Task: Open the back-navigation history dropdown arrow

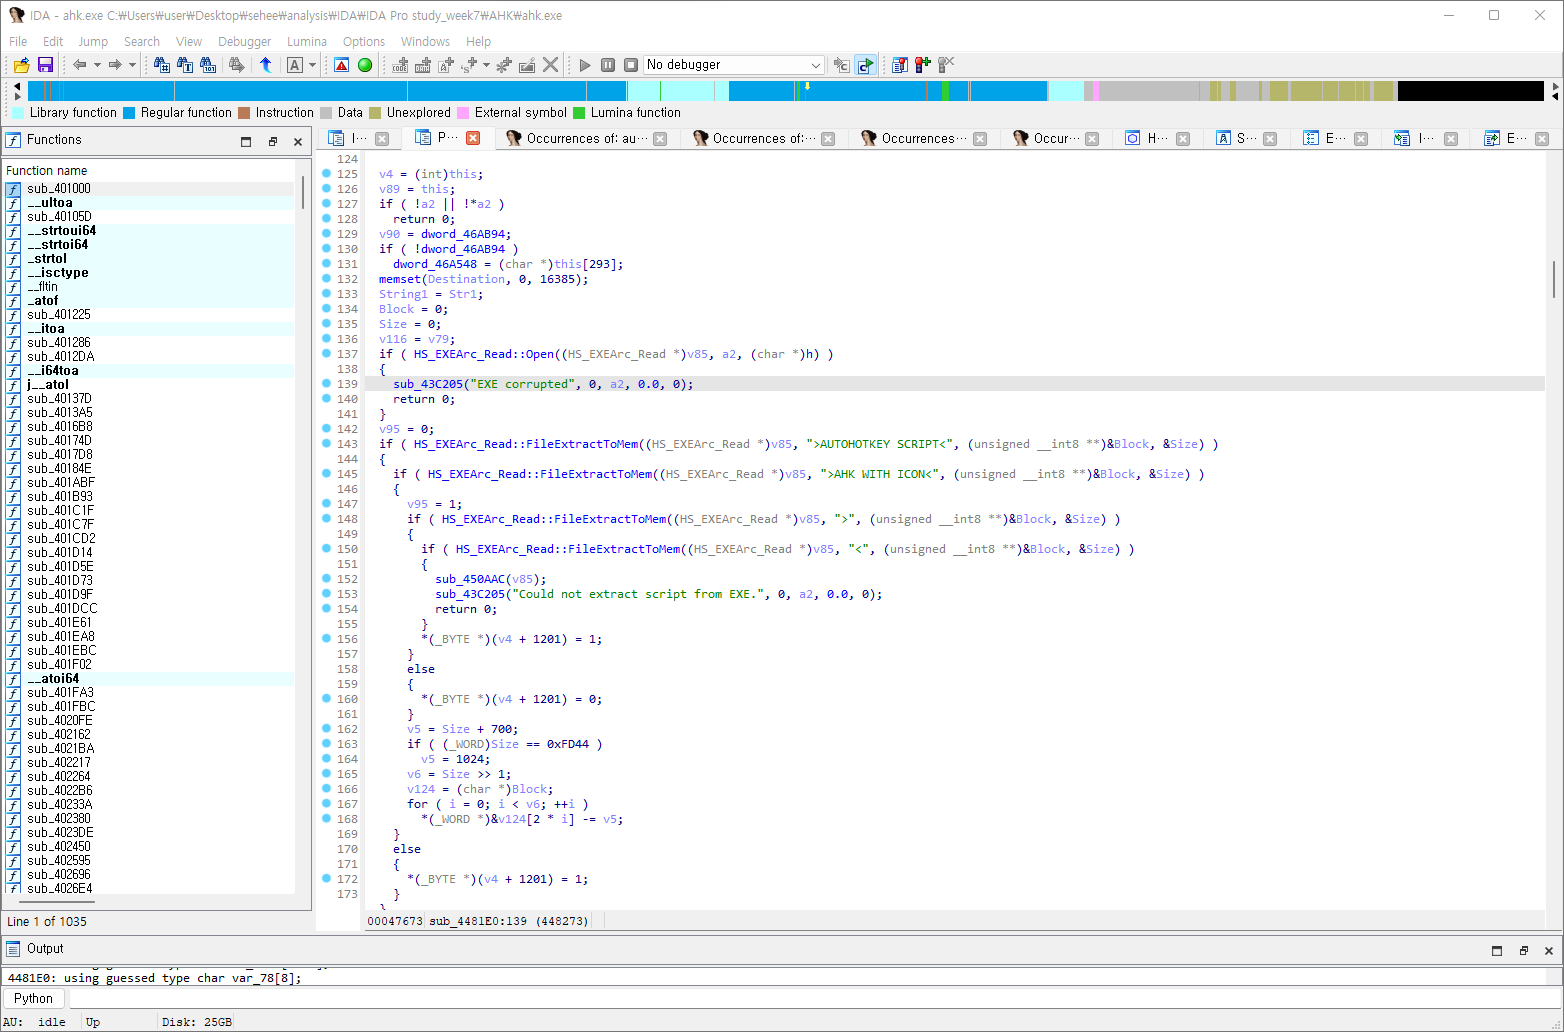Action: (x=97, y=65)
